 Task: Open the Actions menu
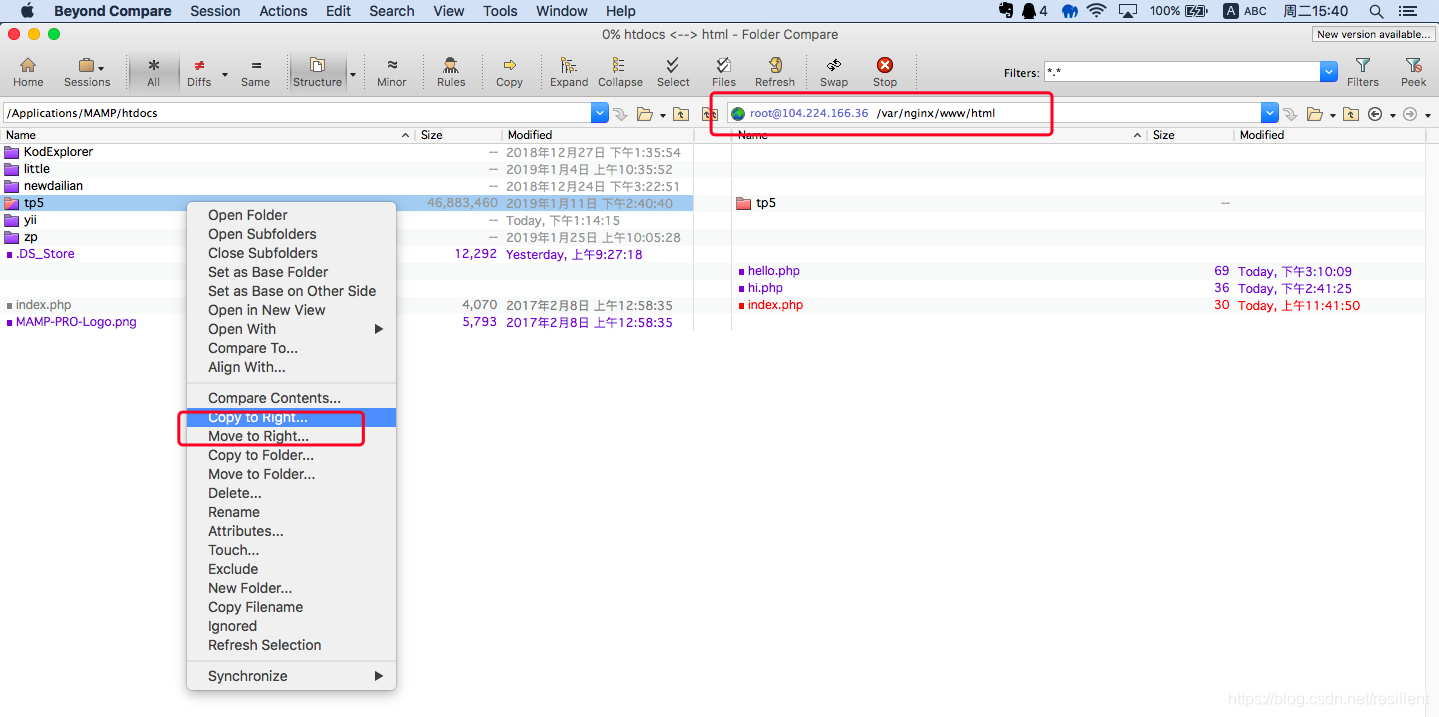tap(283, 11)
